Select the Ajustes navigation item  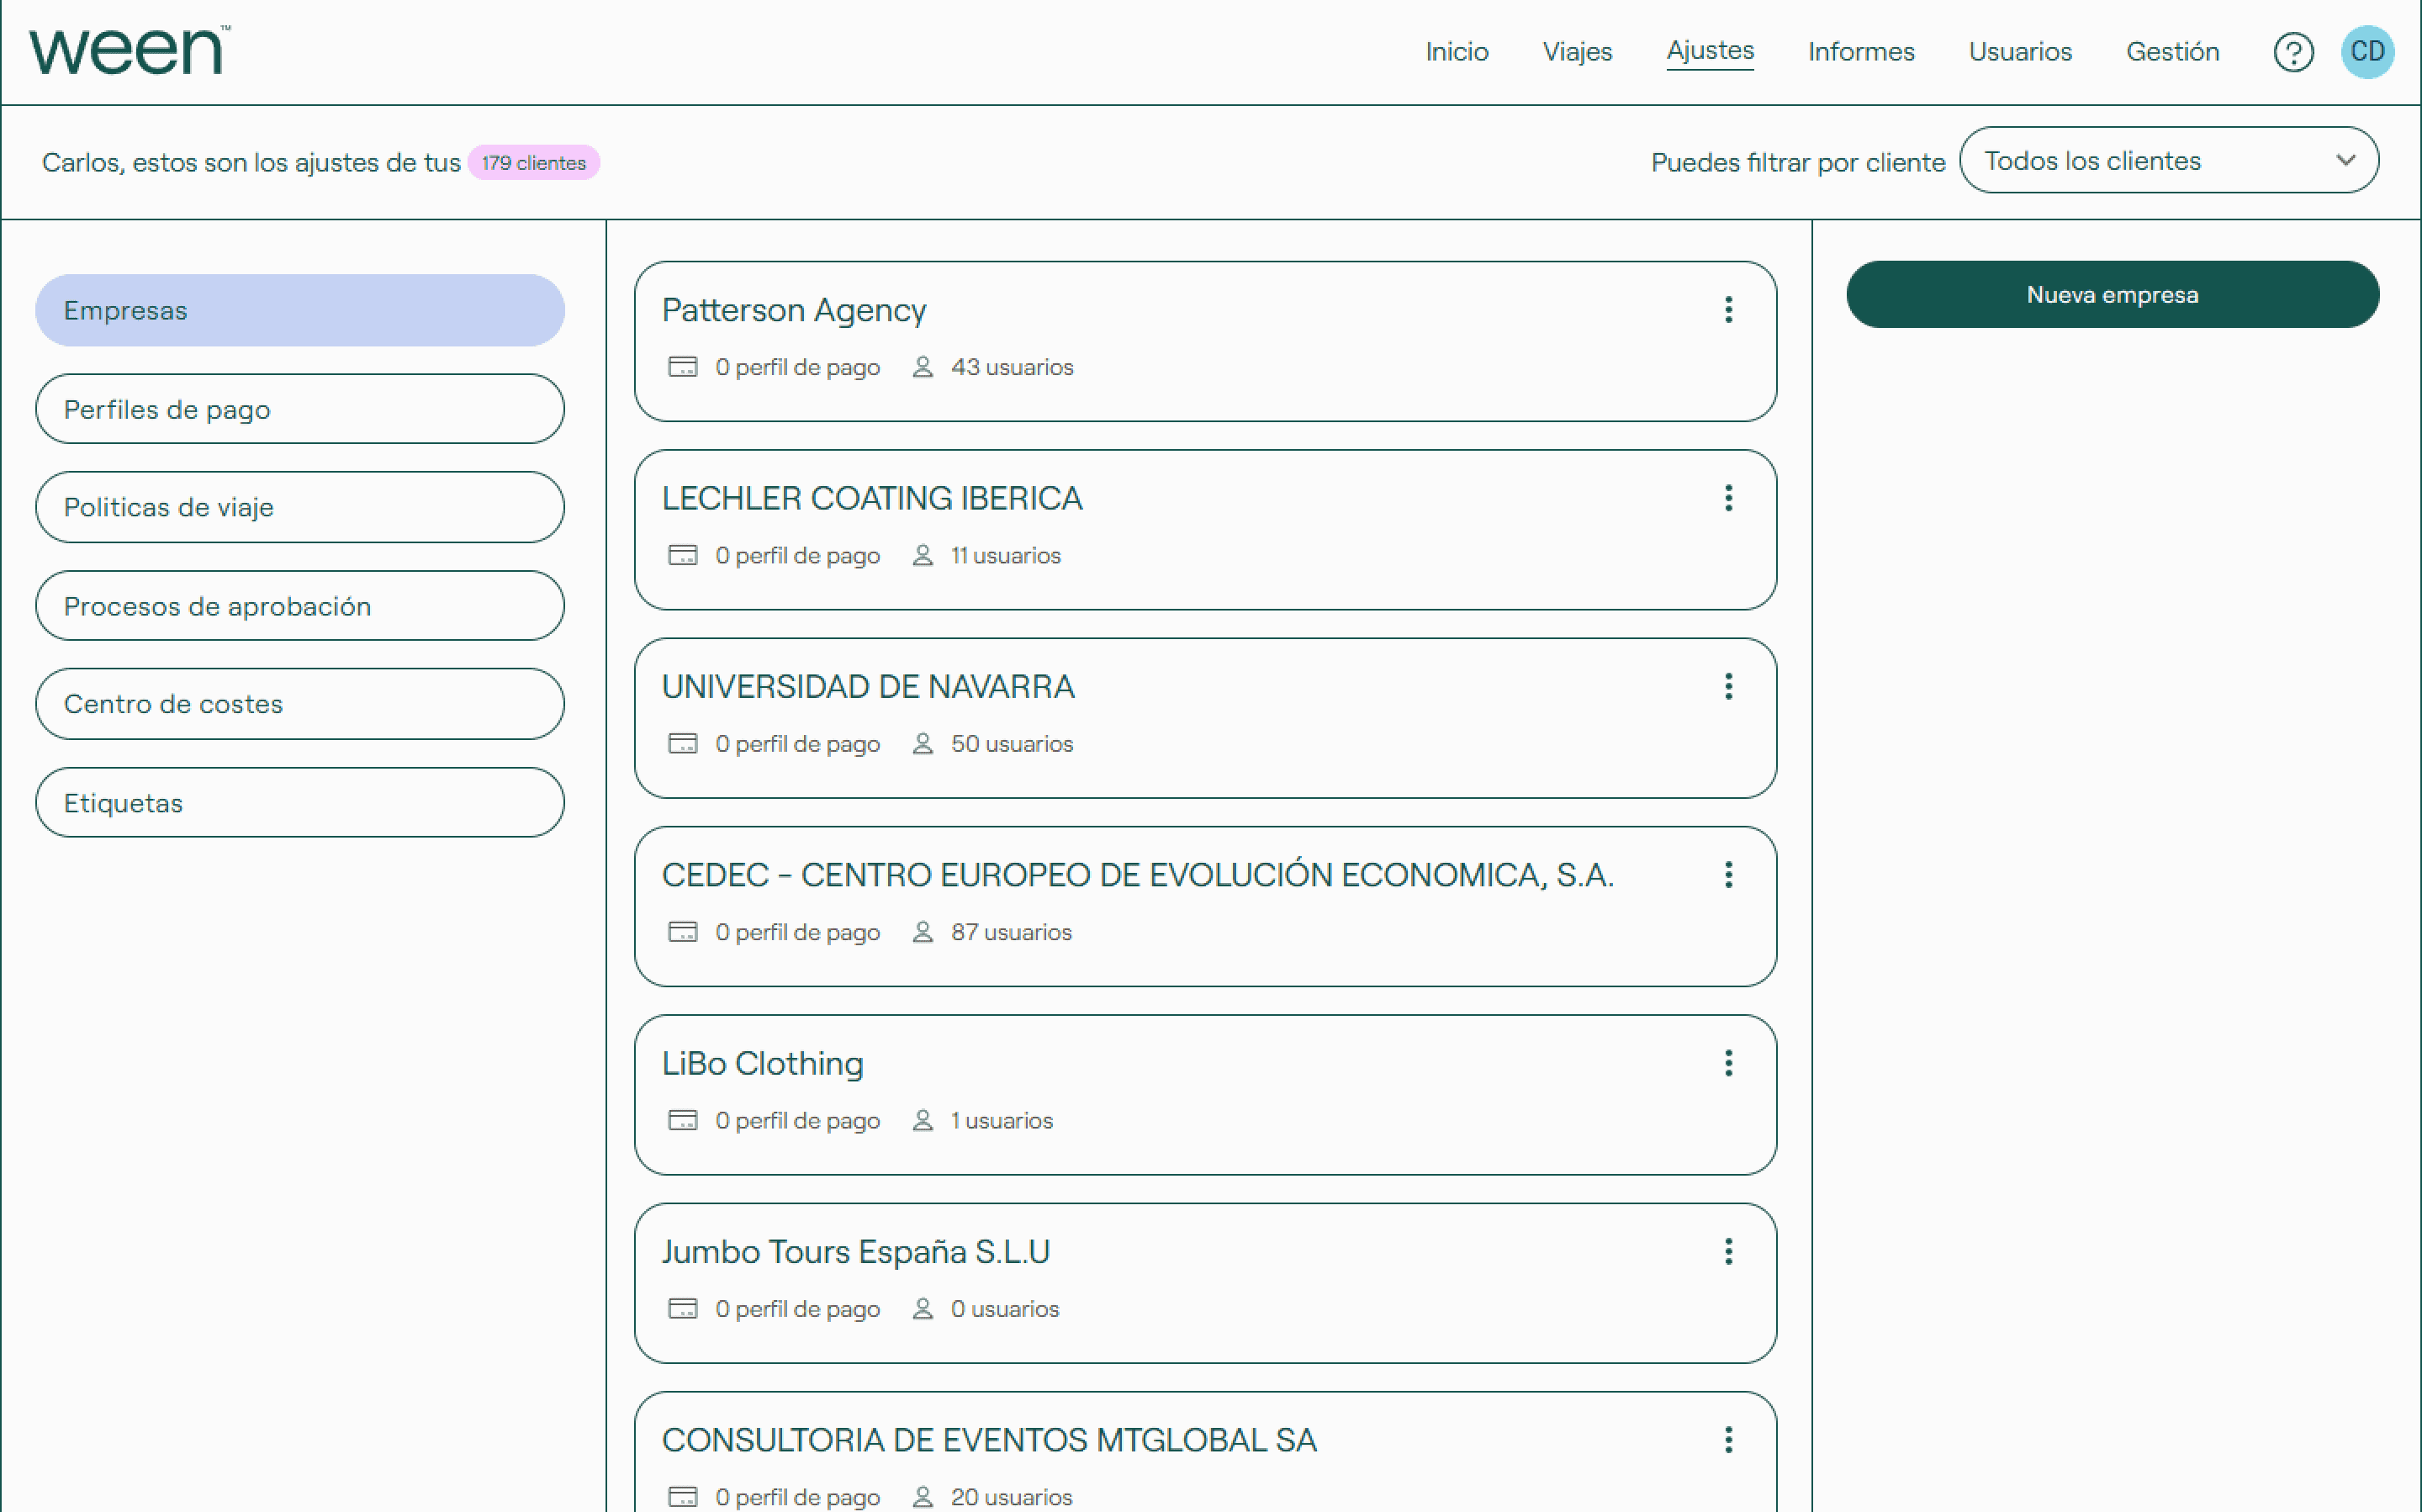click(x=1710, y=52)
